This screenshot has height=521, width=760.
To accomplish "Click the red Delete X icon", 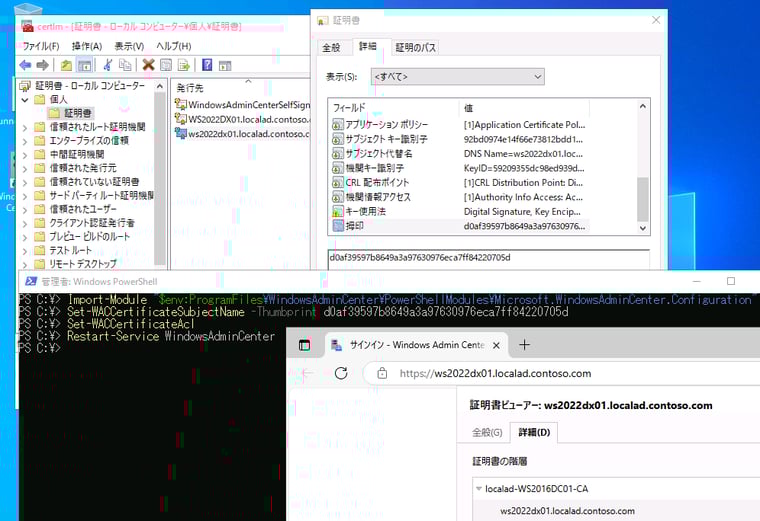I will pyautogui.click(x=148, y=64).
